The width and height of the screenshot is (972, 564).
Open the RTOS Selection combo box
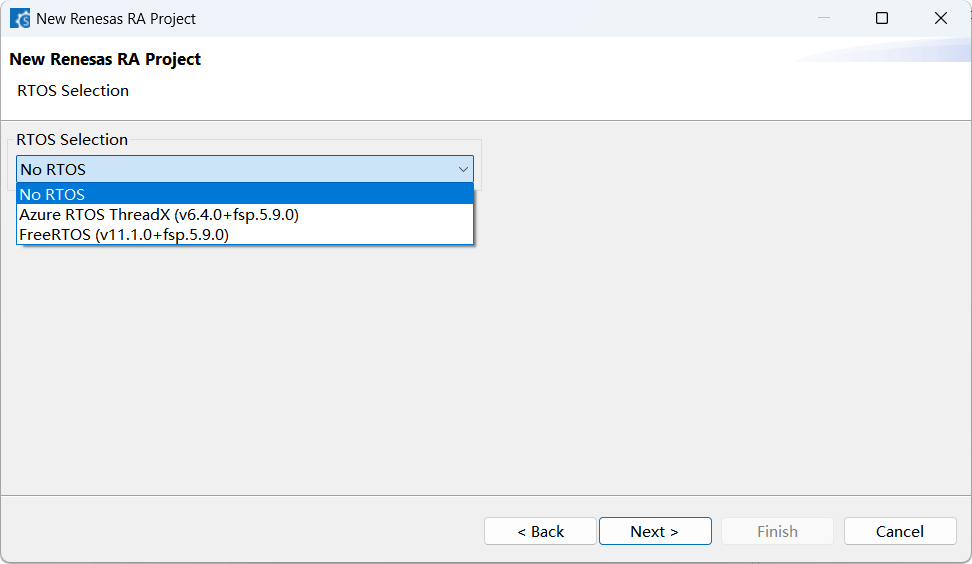(245, 169)
